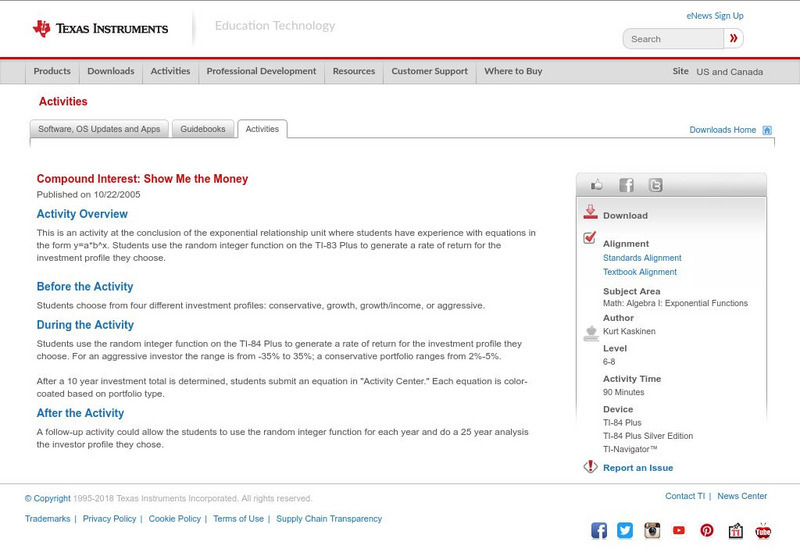Click the 90 Minutes activity time value
800x549 pixels.
(x=623, y=392)
